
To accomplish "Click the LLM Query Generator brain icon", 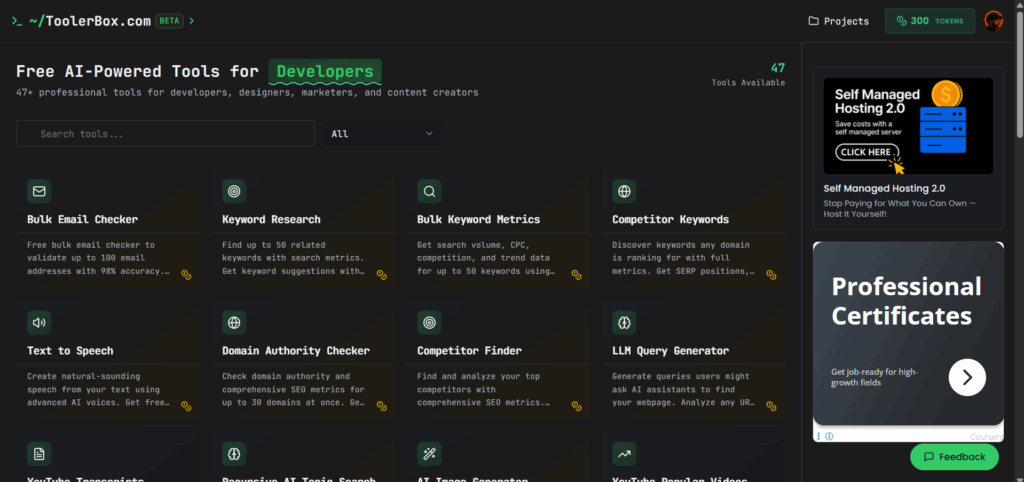I will pyautogui.click(x=624, y=323).
